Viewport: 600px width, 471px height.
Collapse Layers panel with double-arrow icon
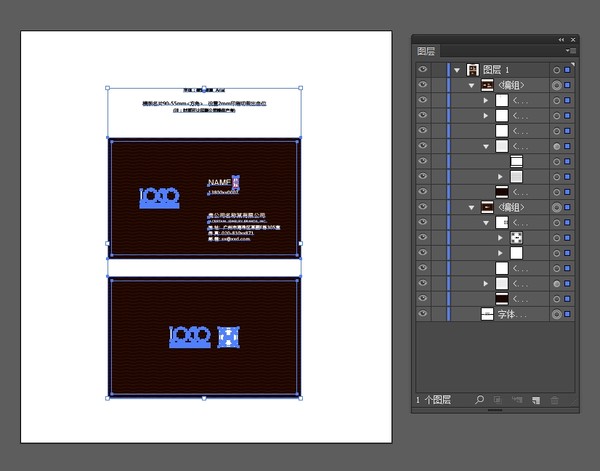click(561, 39)
